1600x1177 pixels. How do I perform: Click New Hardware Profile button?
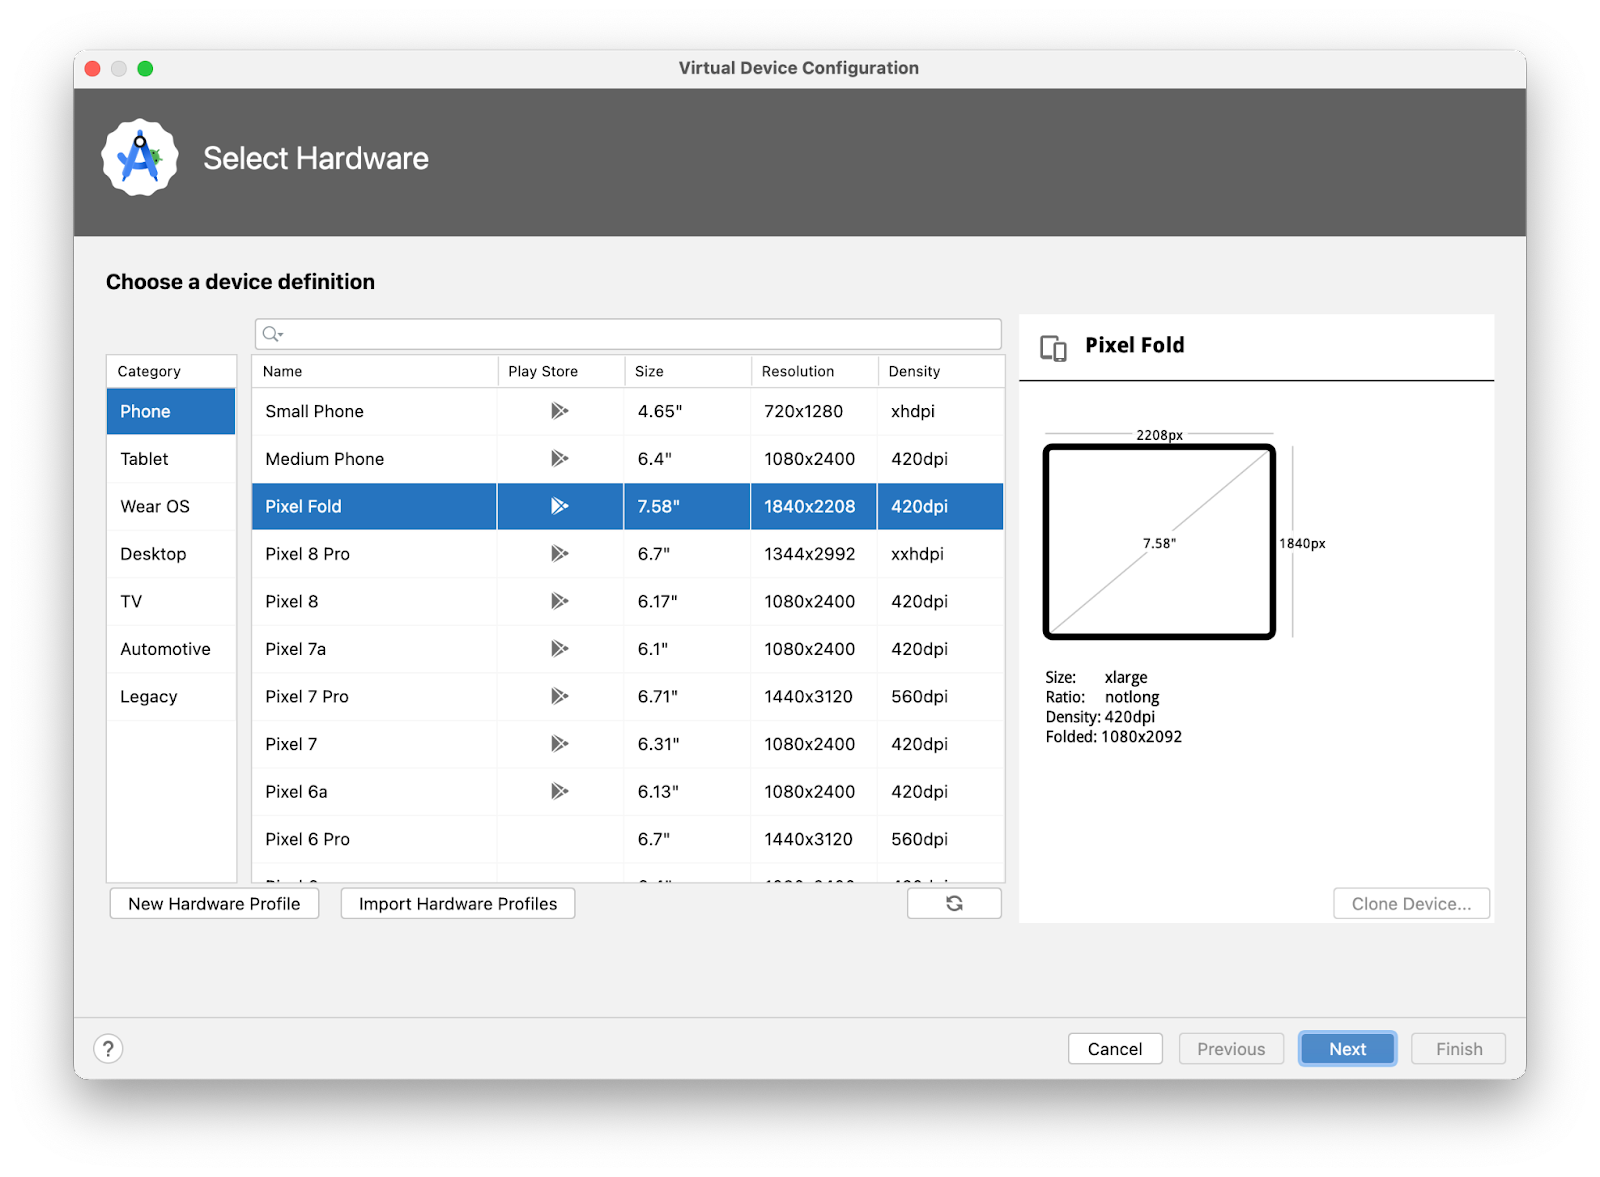click(x=214, y=903)
